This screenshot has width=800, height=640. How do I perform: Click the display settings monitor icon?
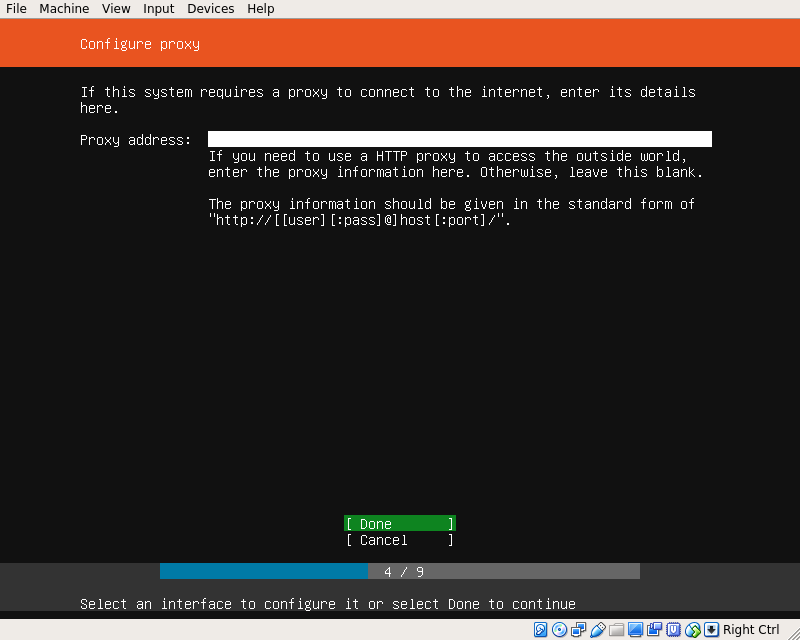(x=635, y=629)
